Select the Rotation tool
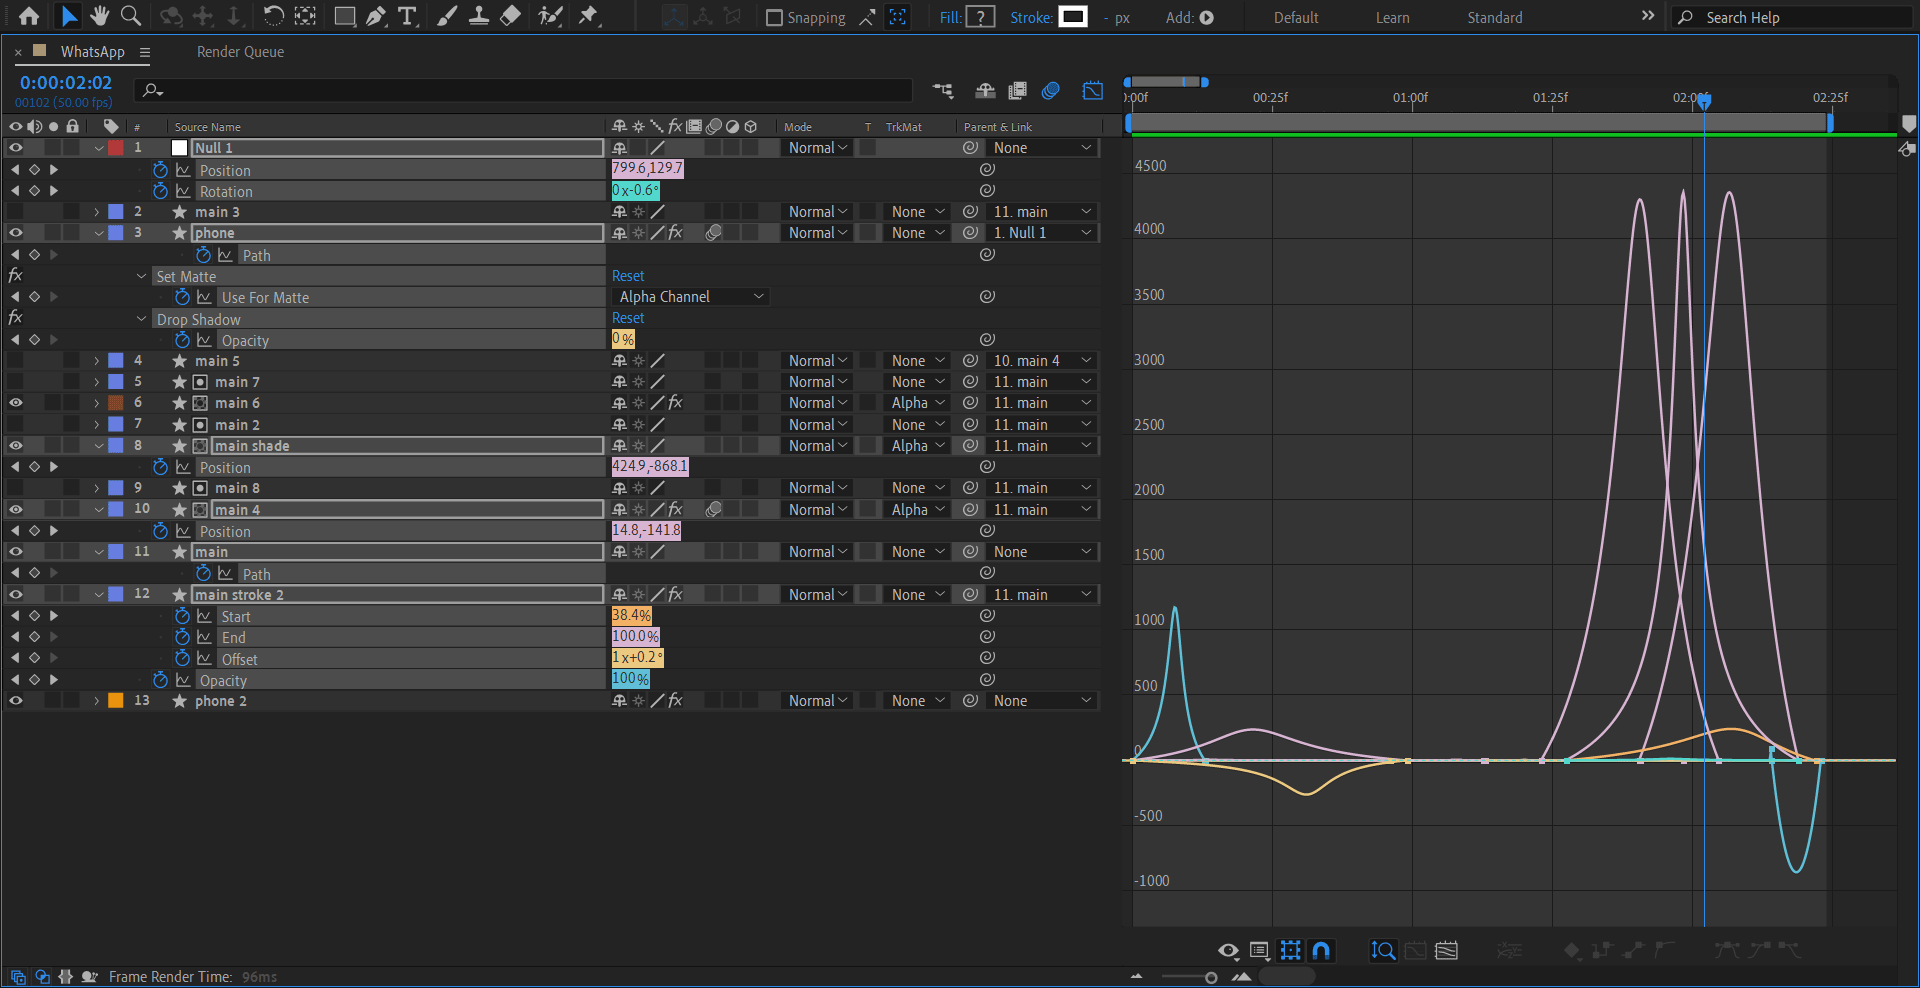This screenshot has width=1920, height=988. (273, 16)
